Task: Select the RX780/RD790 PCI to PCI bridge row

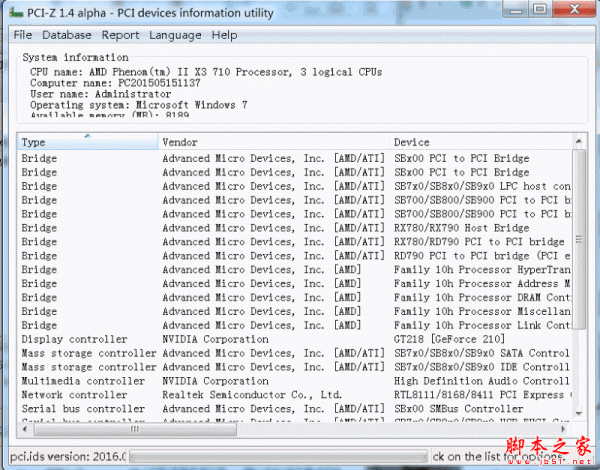Action: [x=295, y=242]
